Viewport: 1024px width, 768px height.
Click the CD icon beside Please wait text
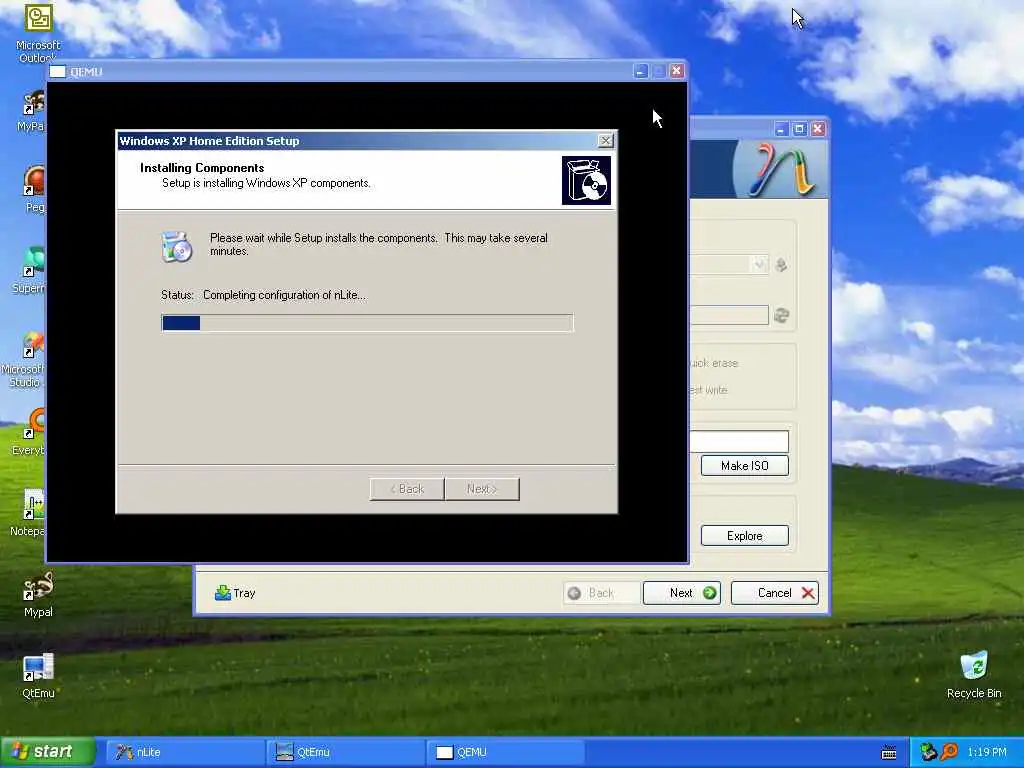[177, 246]
